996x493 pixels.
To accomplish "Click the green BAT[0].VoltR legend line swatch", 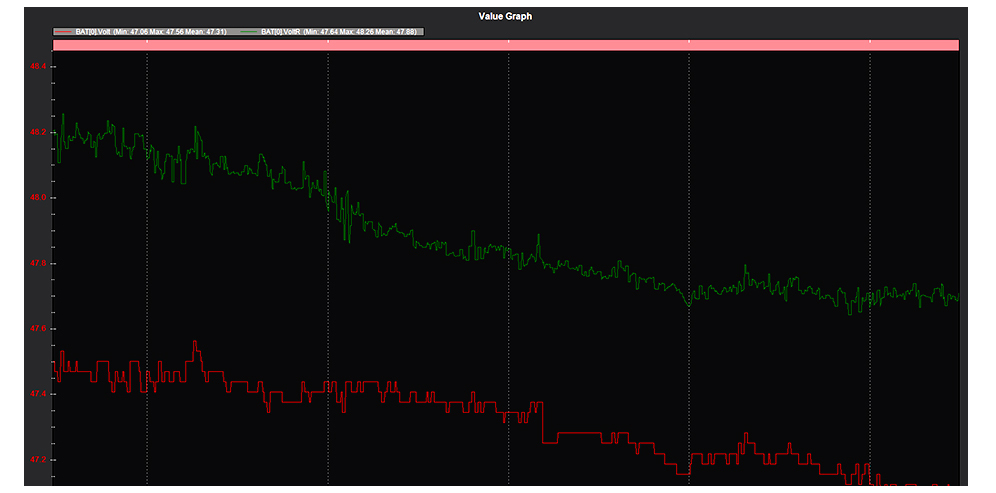I will click(x=248, y=32).
